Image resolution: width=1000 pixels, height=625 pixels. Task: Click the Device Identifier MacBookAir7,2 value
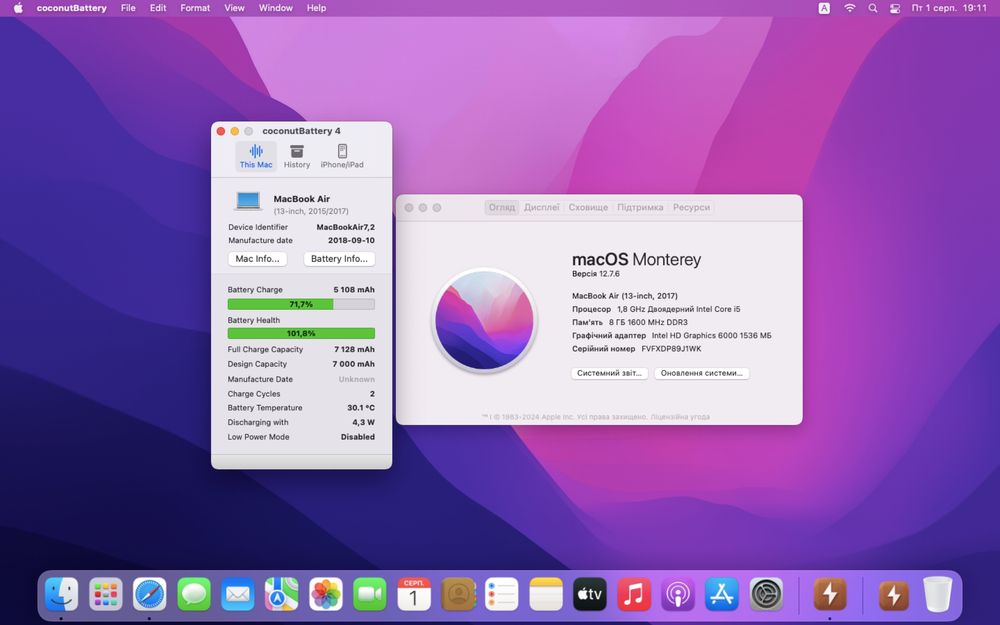(346, 227)
